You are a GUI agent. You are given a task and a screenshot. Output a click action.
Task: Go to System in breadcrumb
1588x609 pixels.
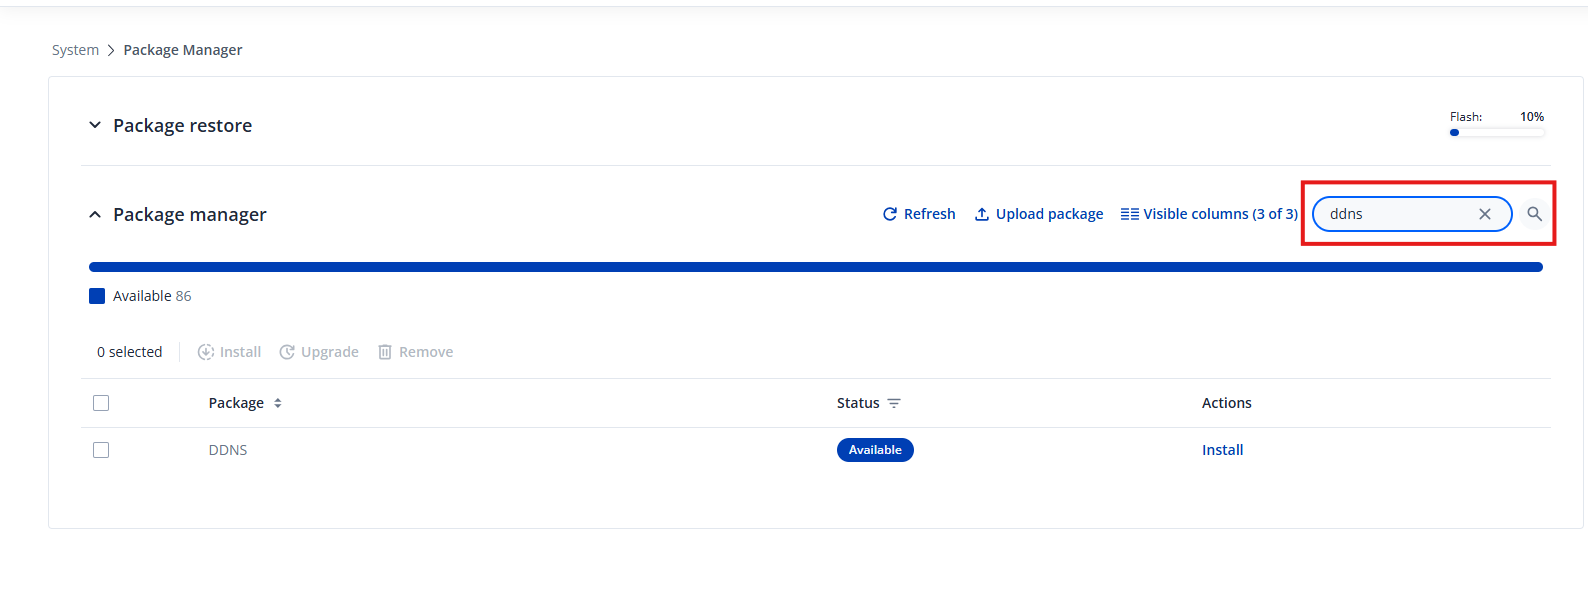tap(75, 50)
